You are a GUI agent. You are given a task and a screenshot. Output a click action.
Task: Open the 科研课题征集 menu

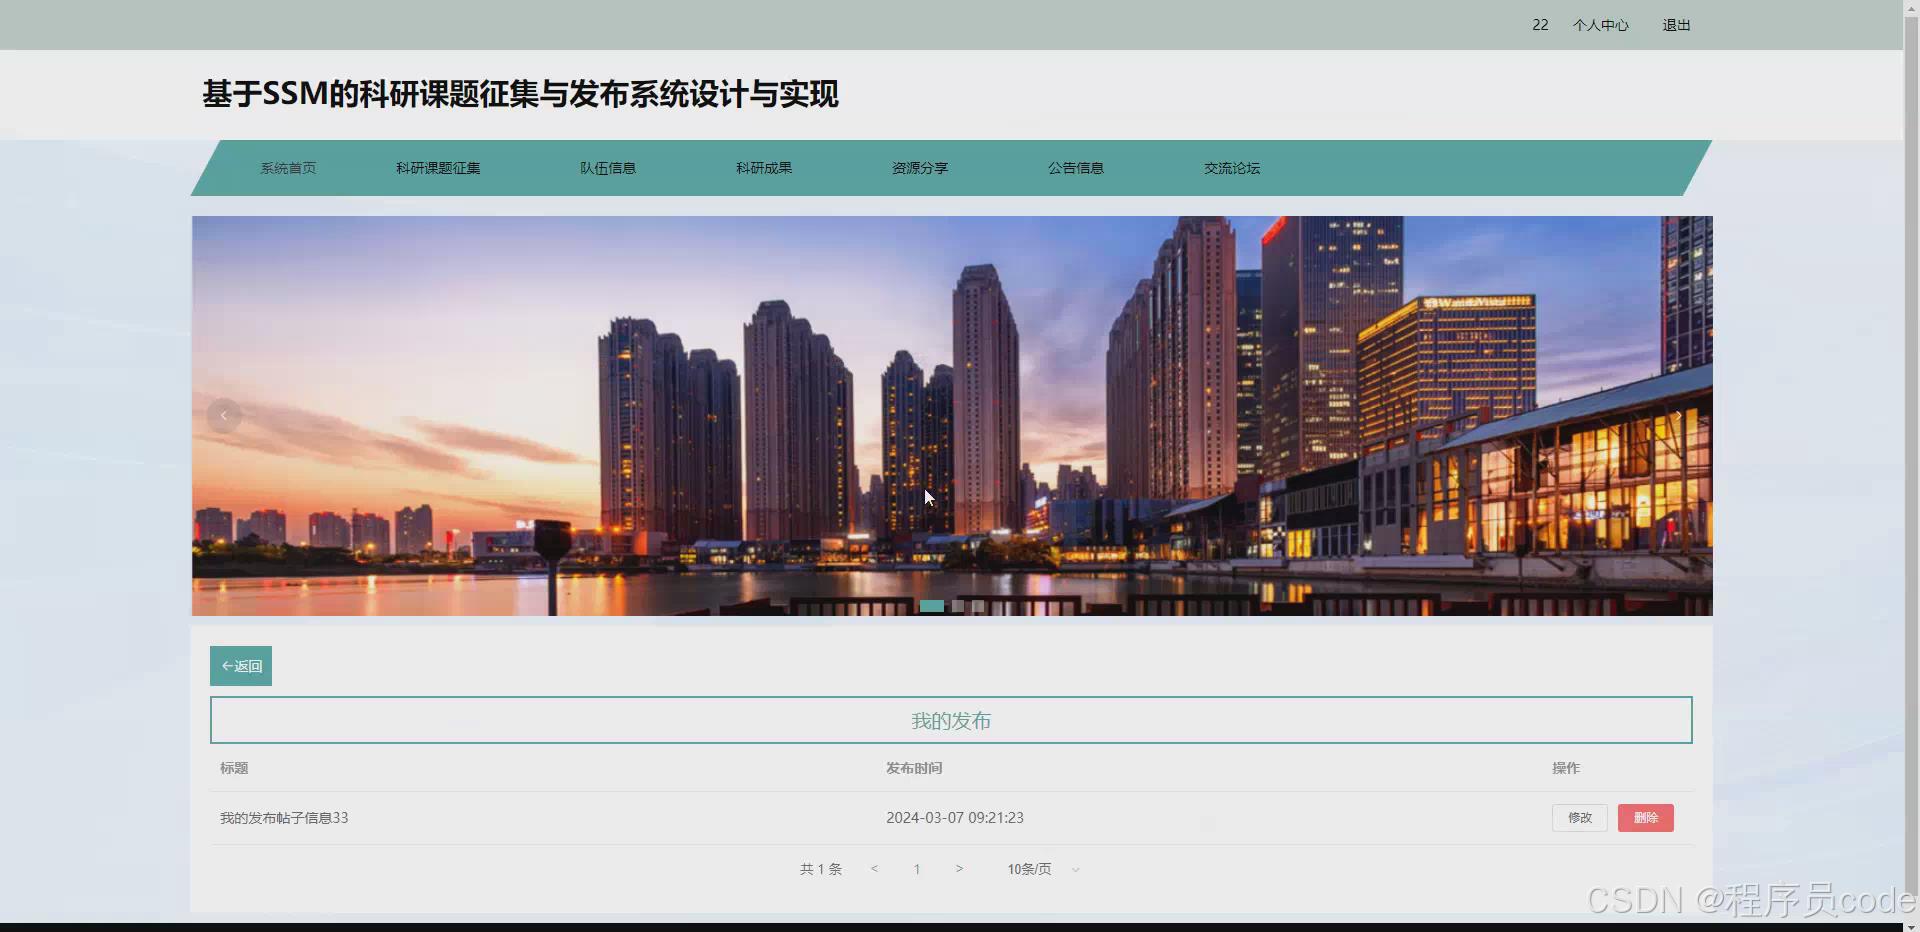click(437, 168)
